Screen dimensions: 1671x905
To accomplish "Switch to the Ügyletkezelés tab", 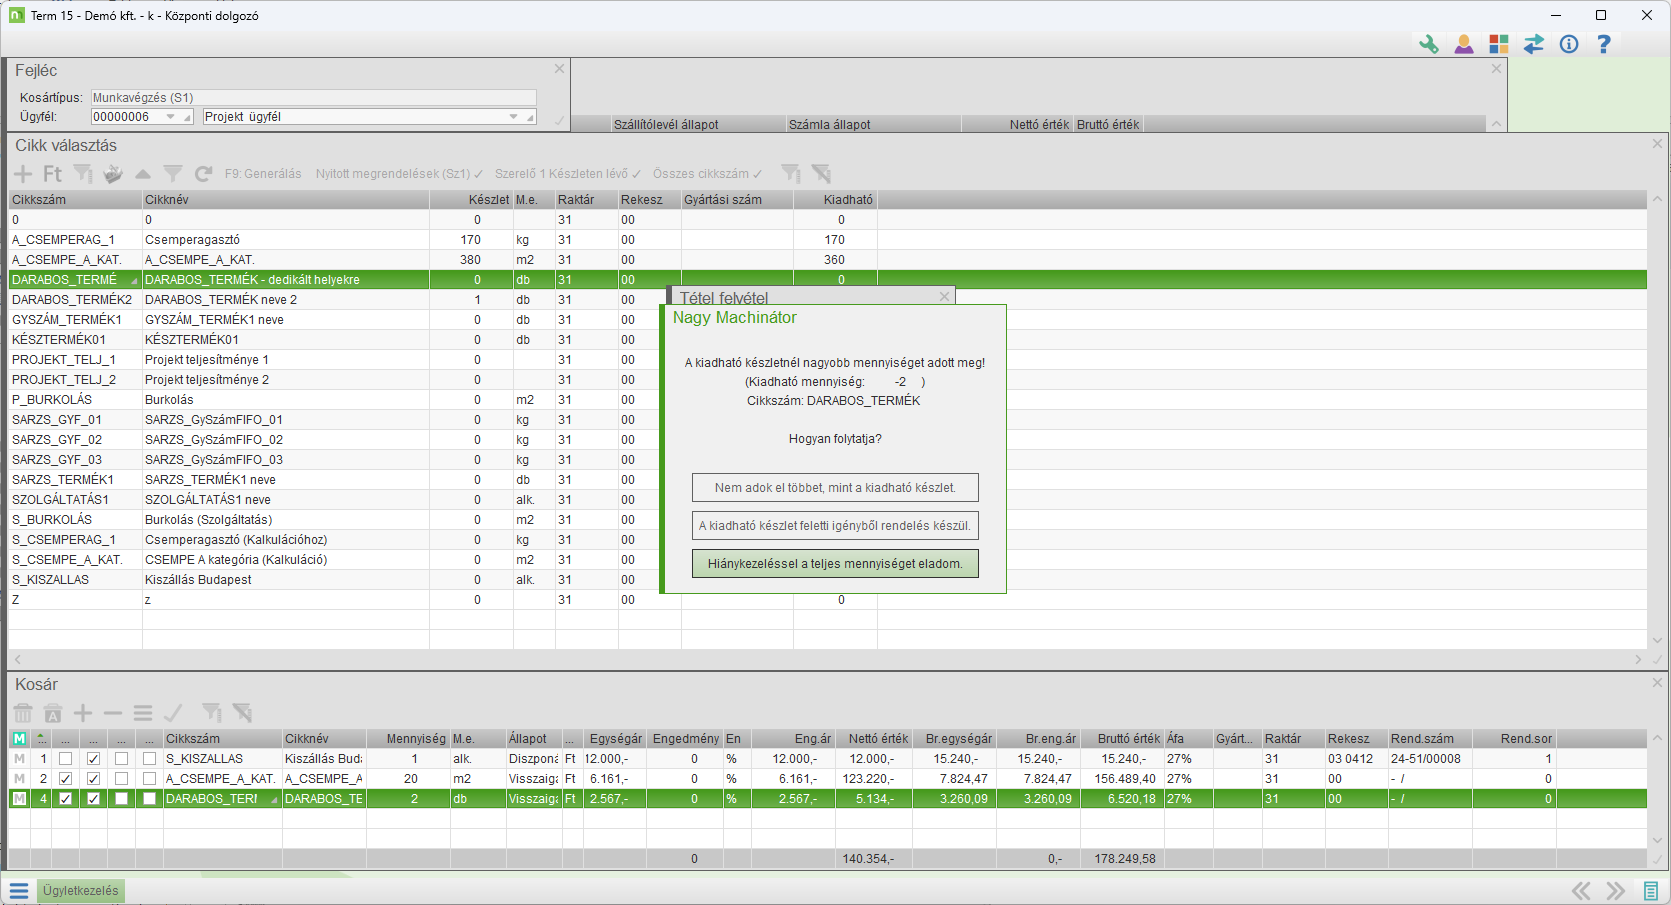I will click(x=80, y=891).
